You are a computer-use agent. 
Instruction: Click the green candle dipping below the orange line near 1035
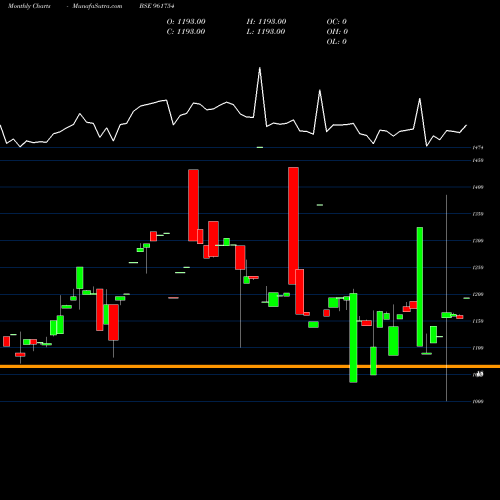coord(353,338)
